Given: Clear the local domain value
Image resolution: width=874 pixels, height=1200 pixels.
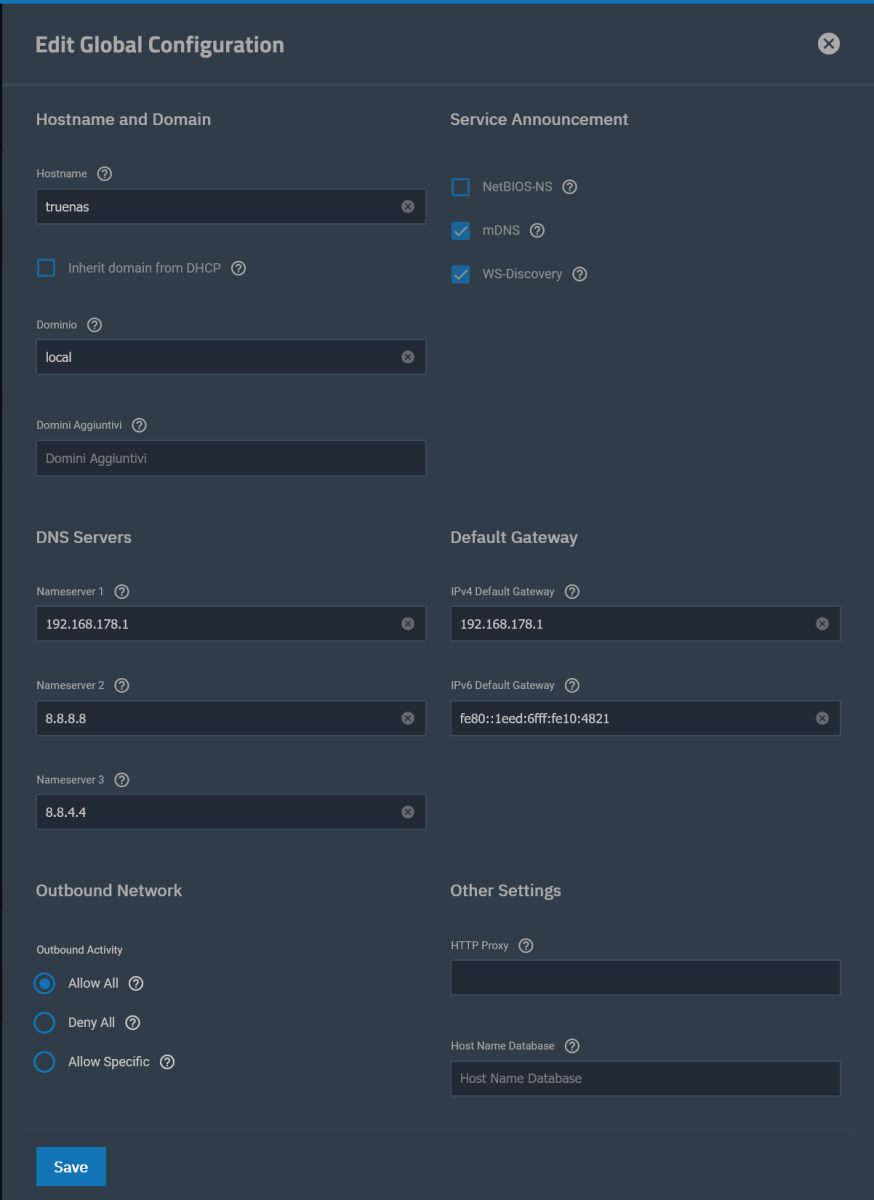Looking at the screenshot, I should tap(408, 357).
